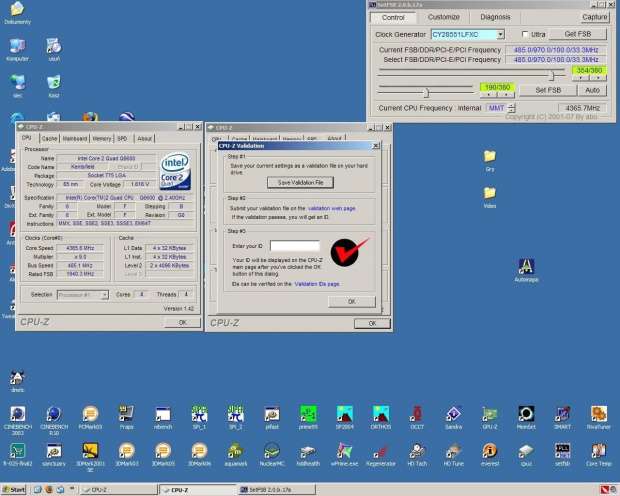This screenshot has width=620, height=496.
Task: Click the Capture button in SetFSB
Action: pos(595,17)
